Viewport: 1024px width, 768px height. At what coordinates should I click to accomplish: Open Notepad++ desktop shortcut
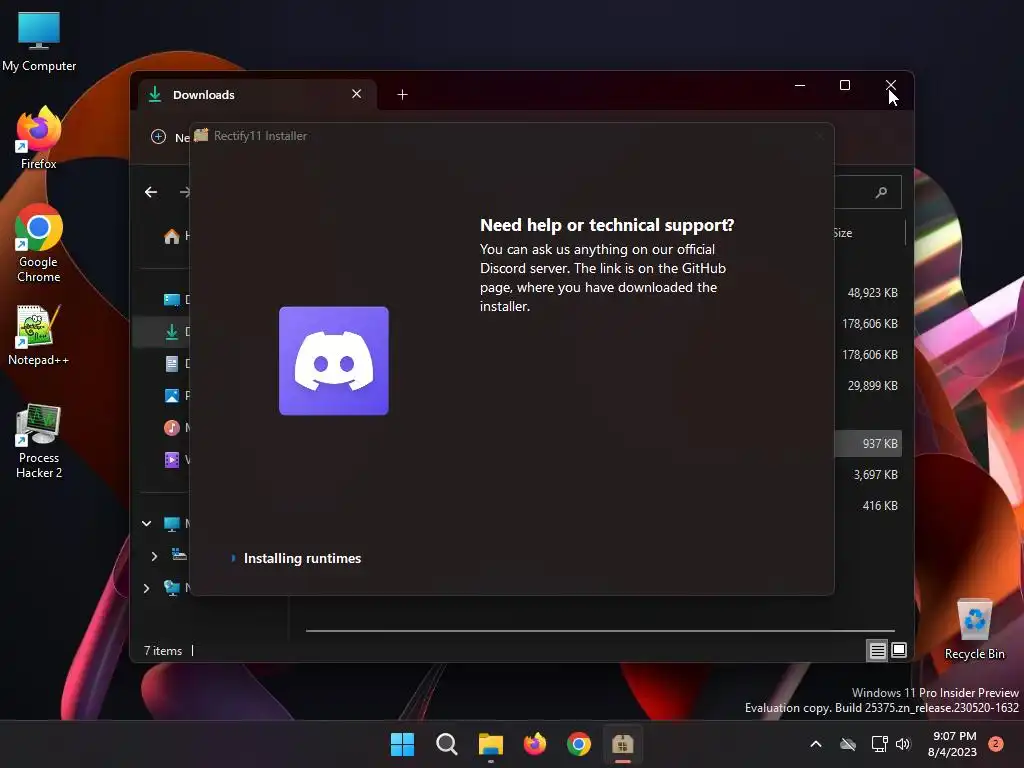click(39, 334)
